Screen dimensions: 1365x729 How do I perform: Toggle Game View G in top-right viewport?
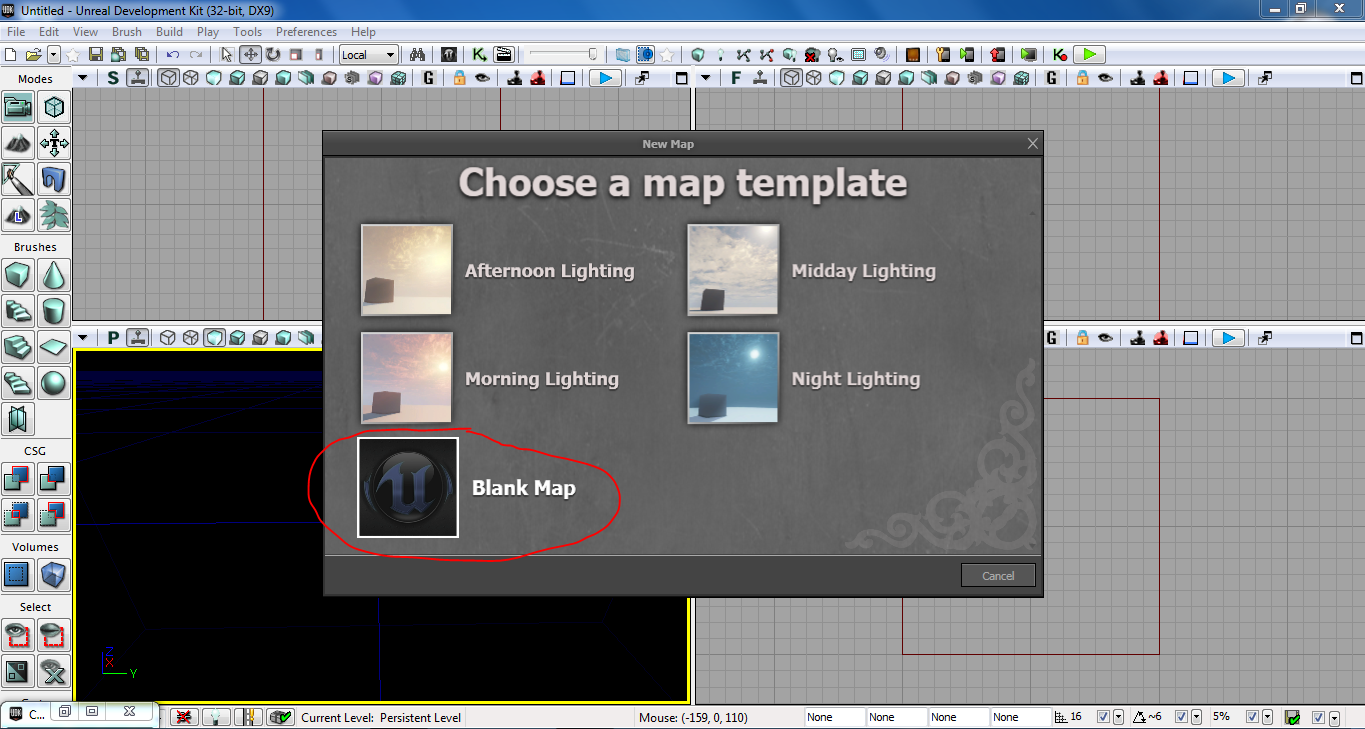tap(1052, 78)
